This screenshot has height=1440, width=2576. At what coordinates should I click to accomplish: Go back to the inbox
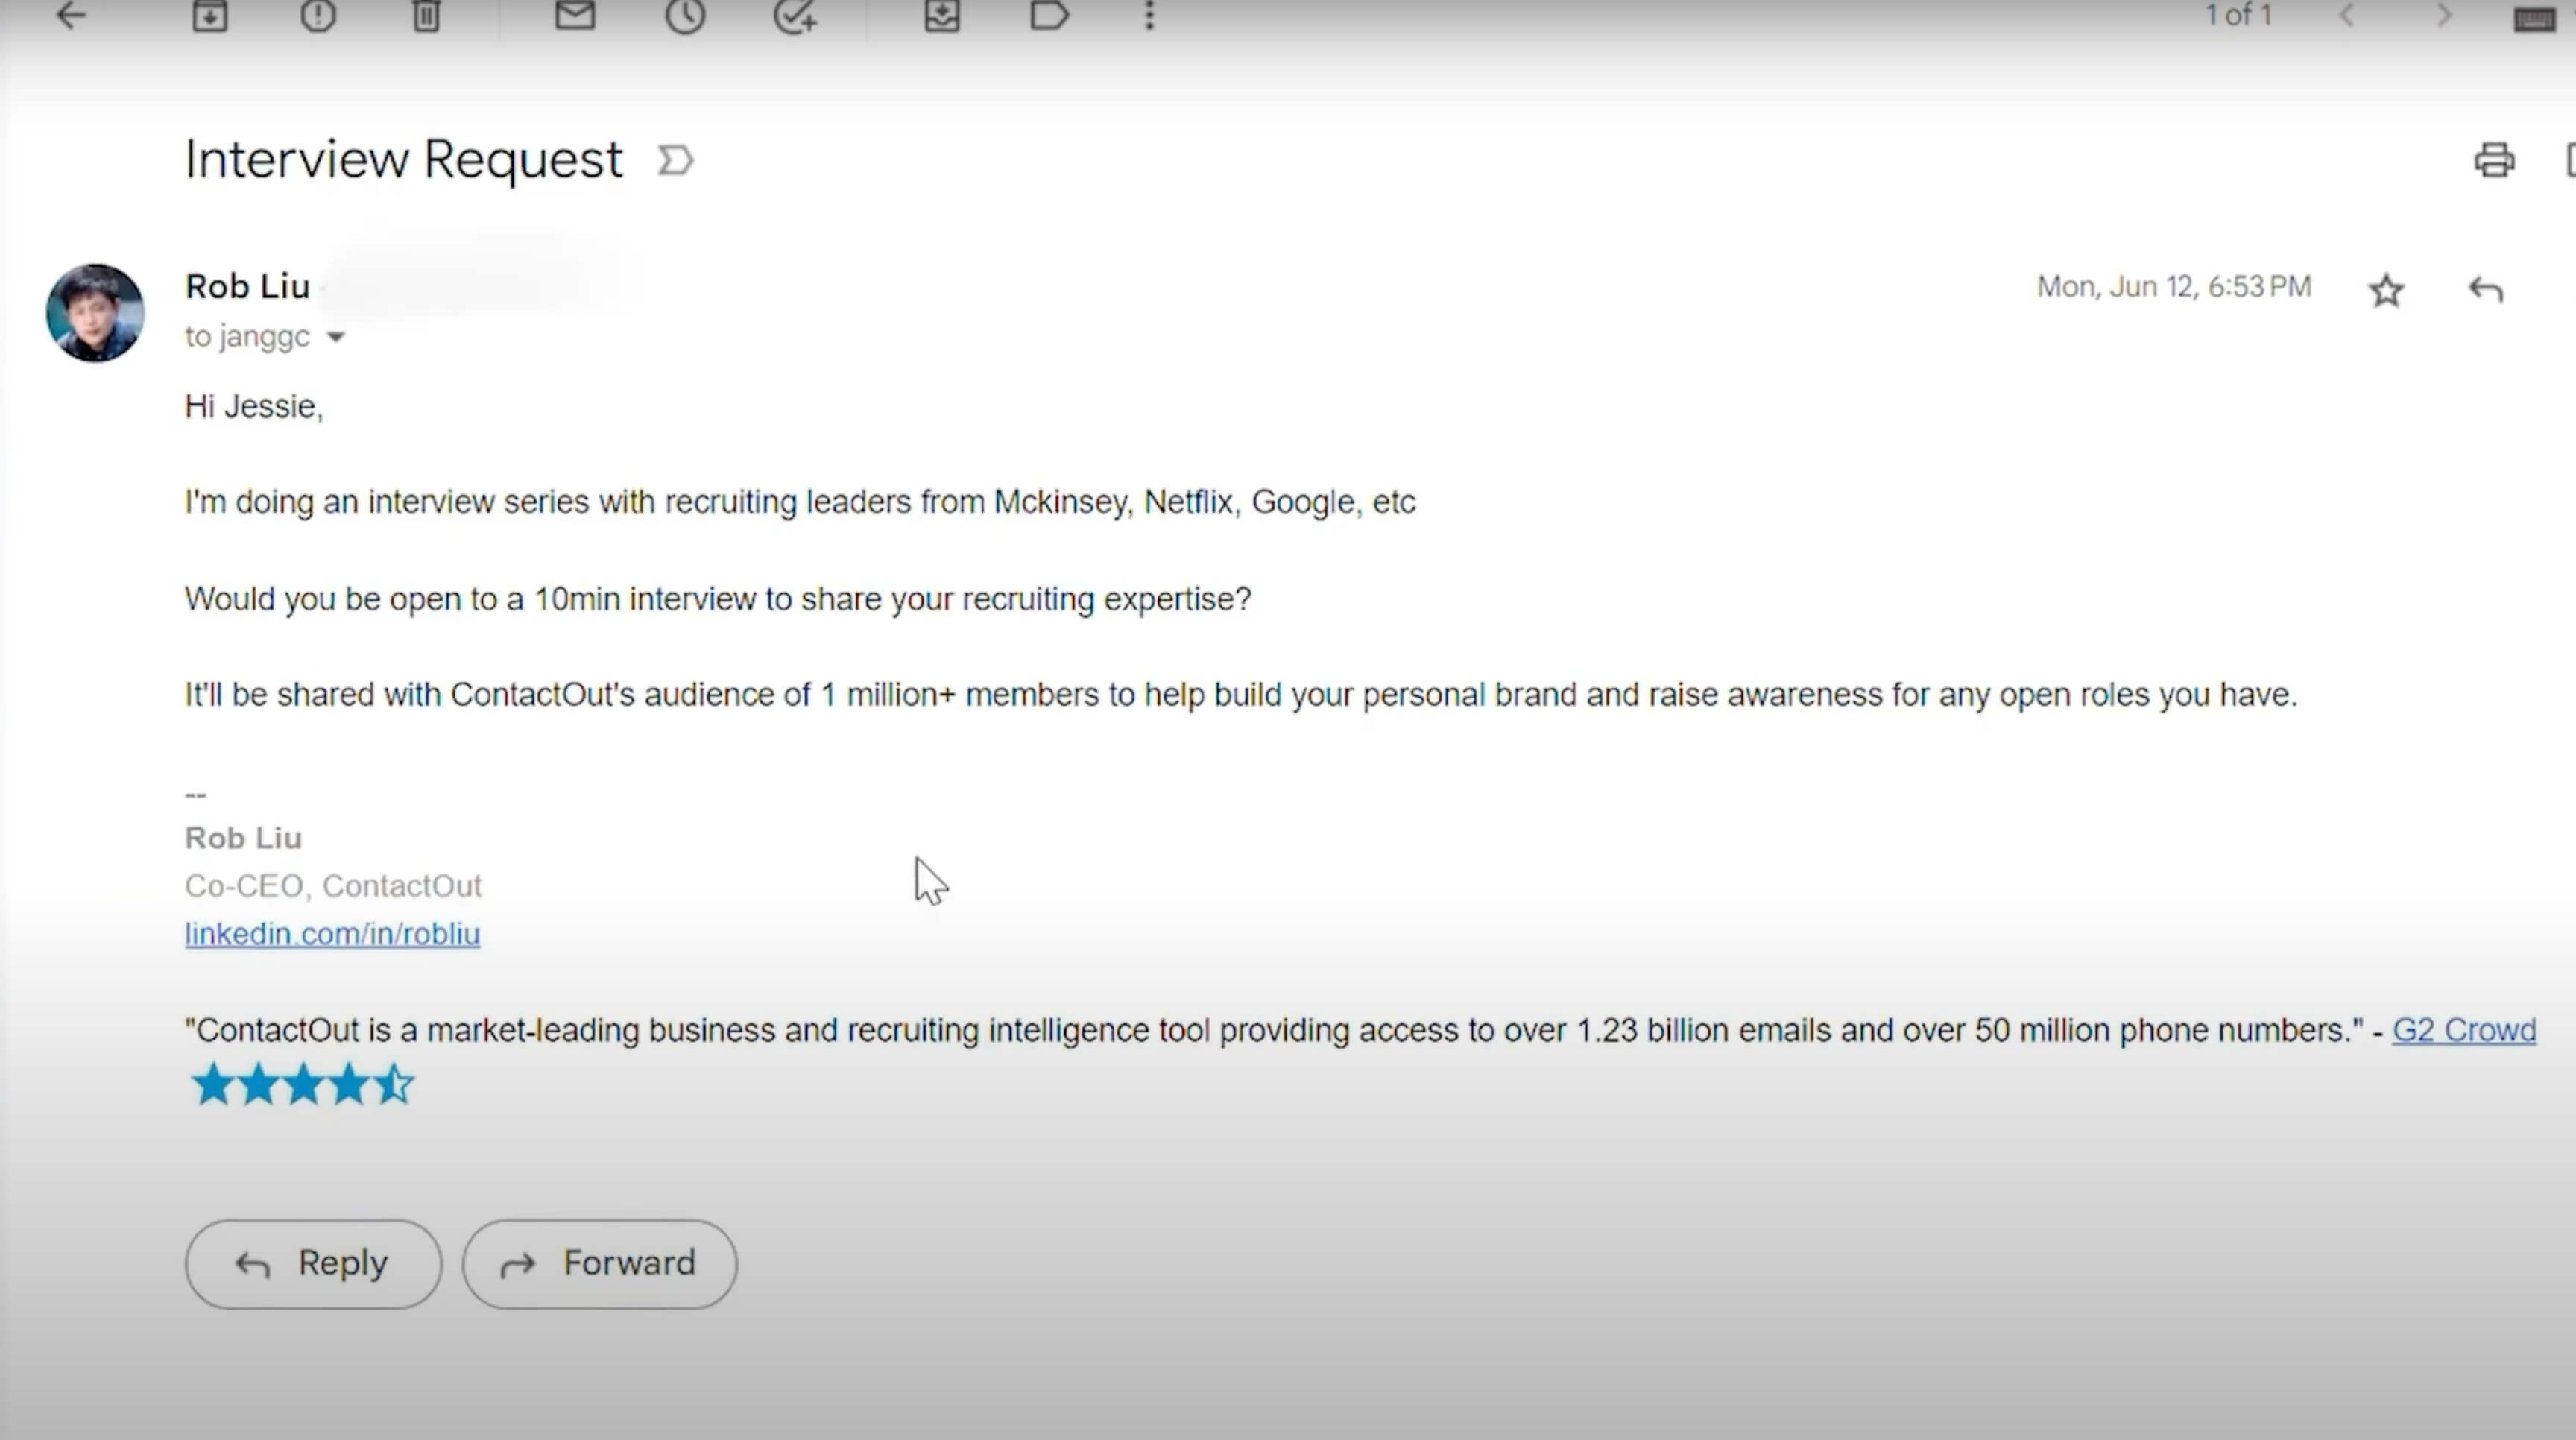pos(70,15)
